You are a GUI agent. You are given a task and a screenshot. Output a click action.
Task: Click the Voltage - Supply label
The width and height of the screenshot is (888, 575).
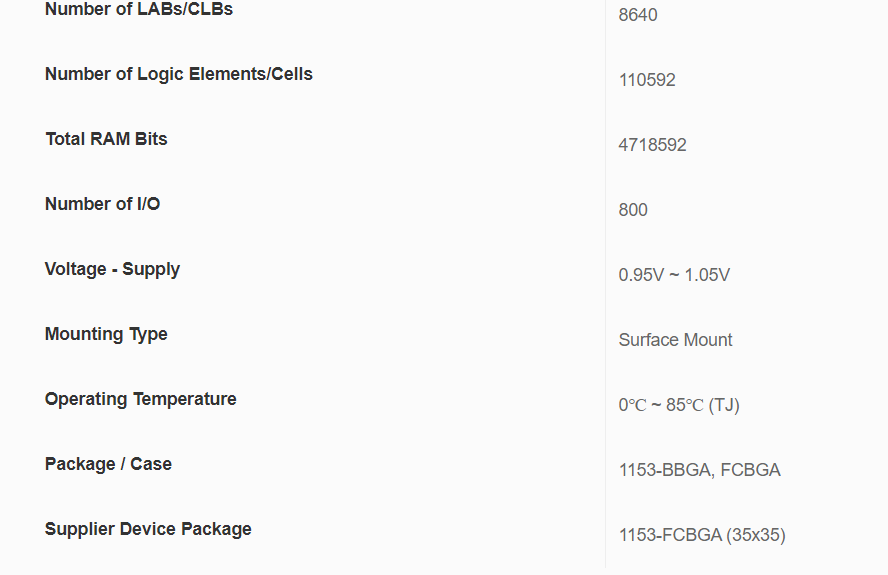pos(112,269)
